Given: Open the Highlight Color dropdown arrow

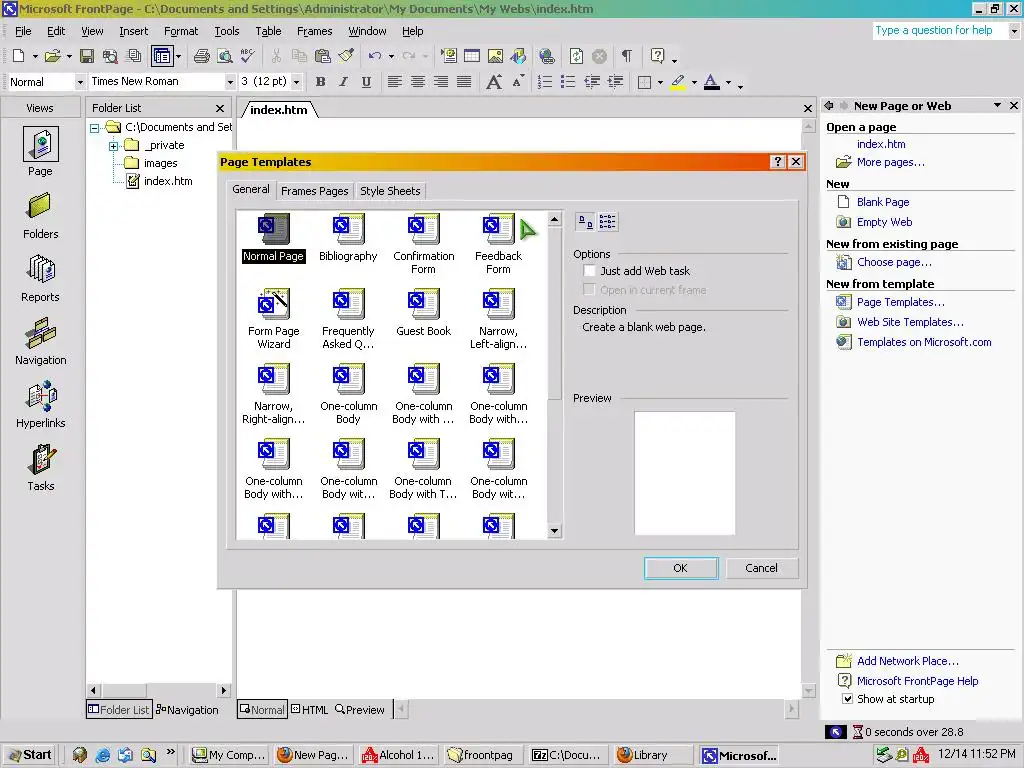Looking at the screenshot, I should 694,82.
